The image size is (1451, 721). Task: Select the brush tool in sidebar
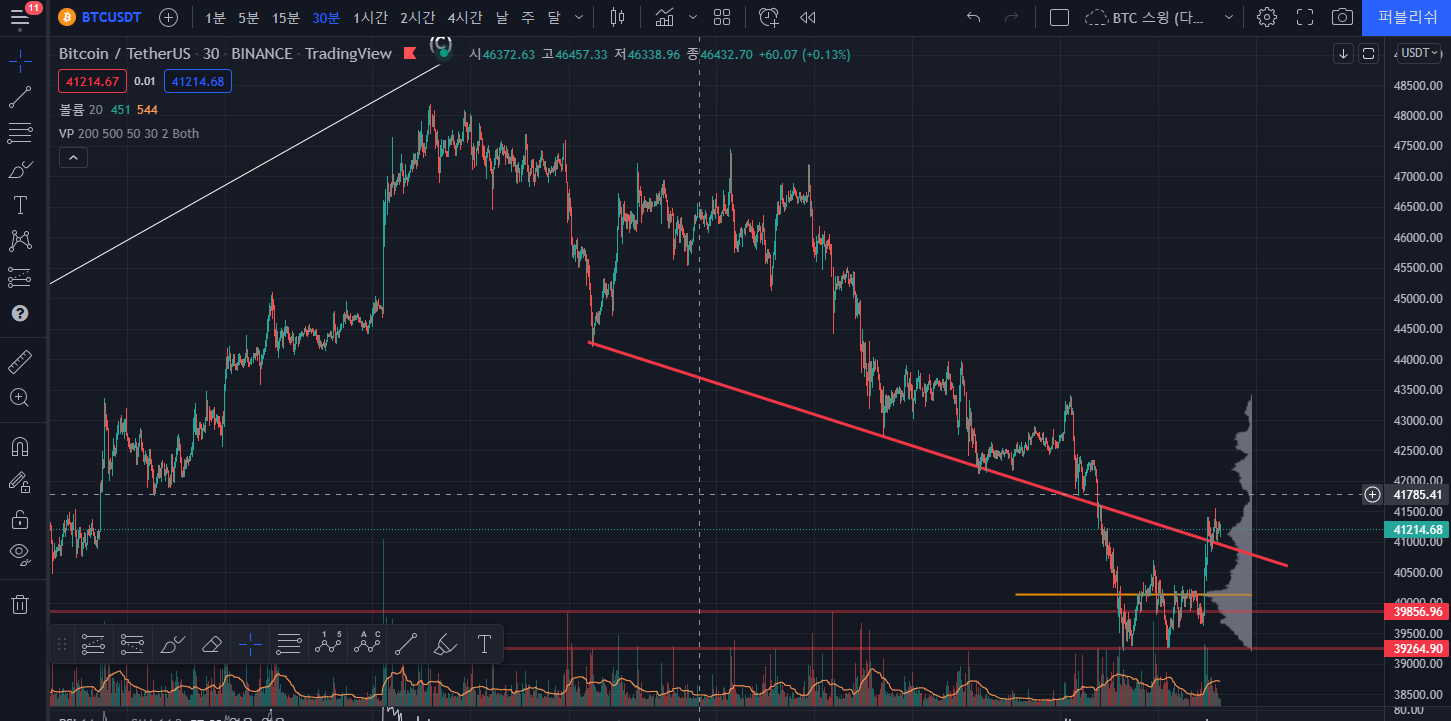(x=20, y=169)
